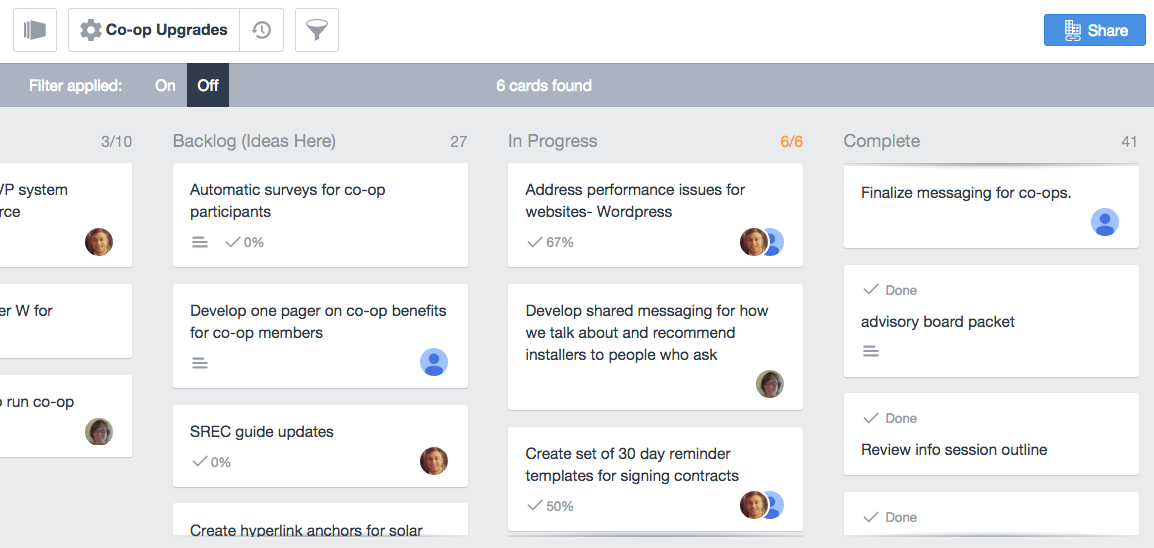Switch the filter to Off

[208, 85]
